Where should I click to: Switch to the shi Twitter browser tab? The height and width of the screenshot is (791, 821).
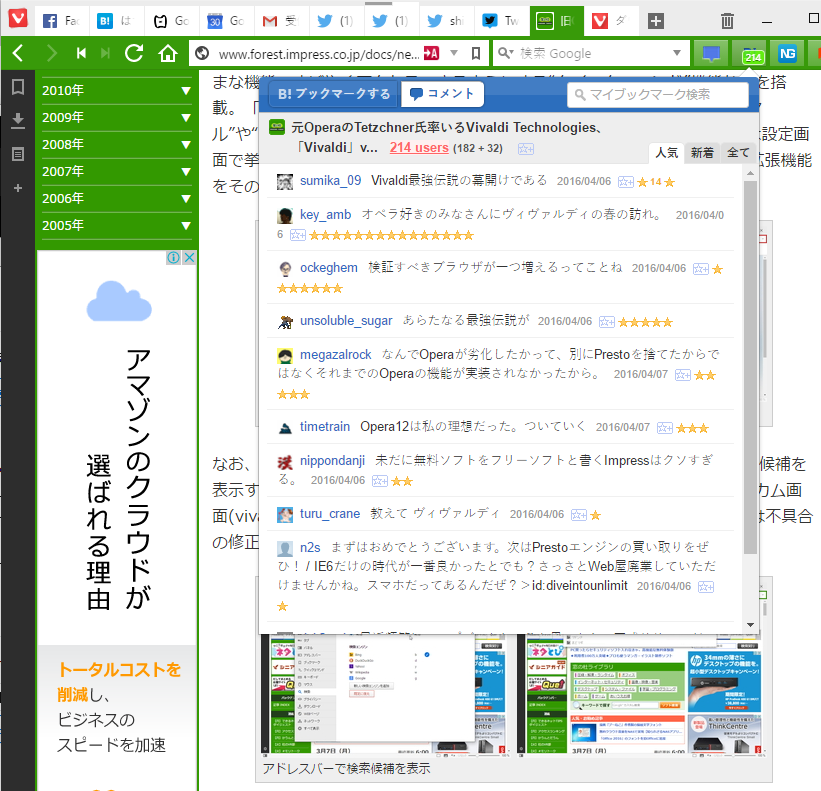click(446, 21)
